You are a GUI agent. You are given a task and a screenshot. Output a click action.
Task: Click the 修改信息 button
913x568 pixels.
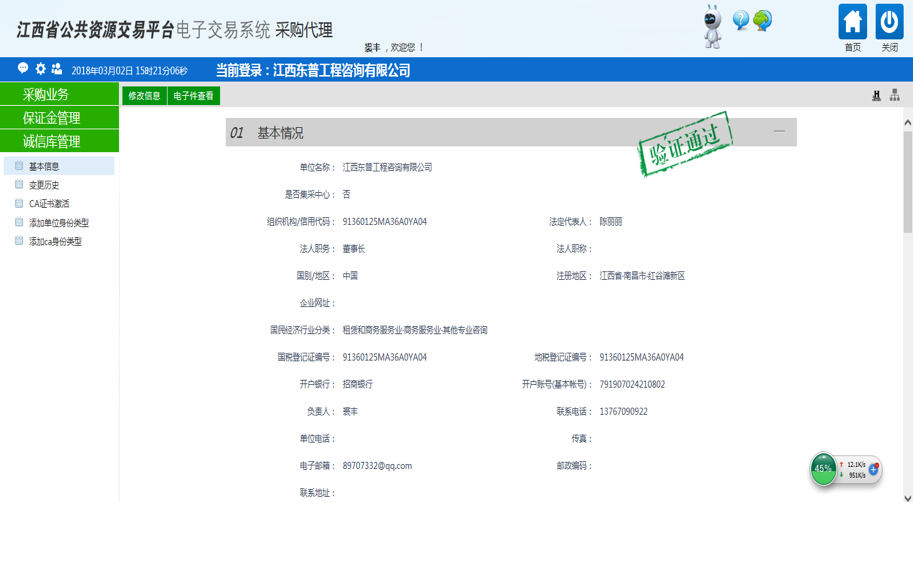point(144,96)
